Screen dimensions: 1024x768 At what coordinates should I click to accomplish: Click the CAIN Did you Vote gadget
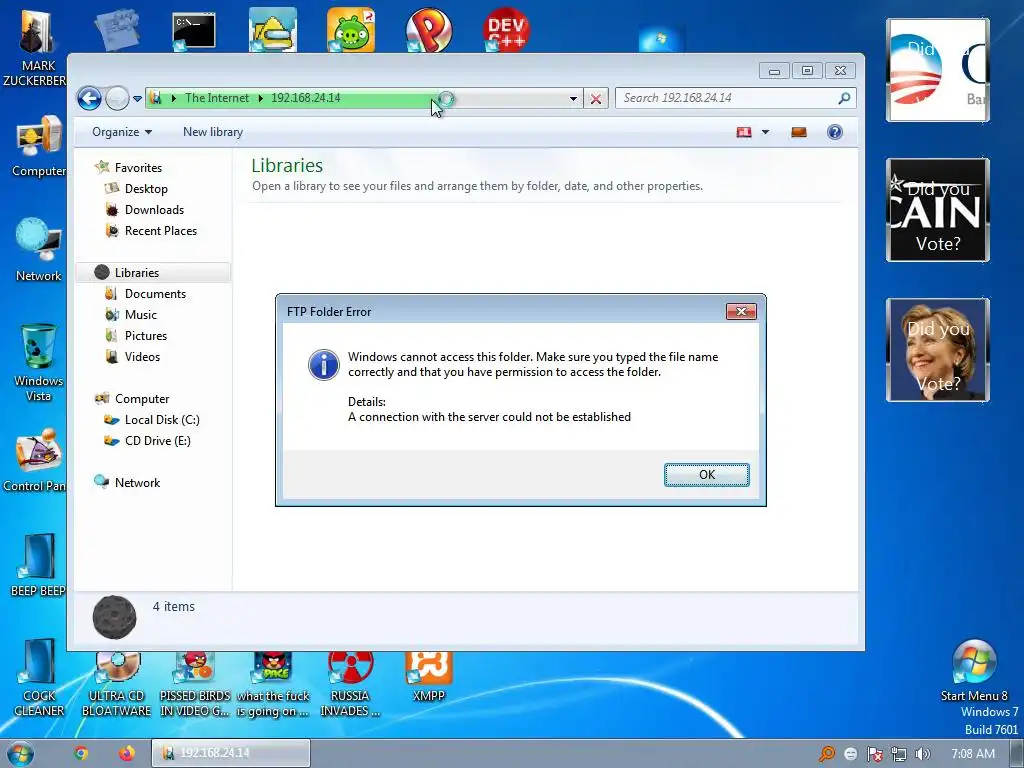937,210
